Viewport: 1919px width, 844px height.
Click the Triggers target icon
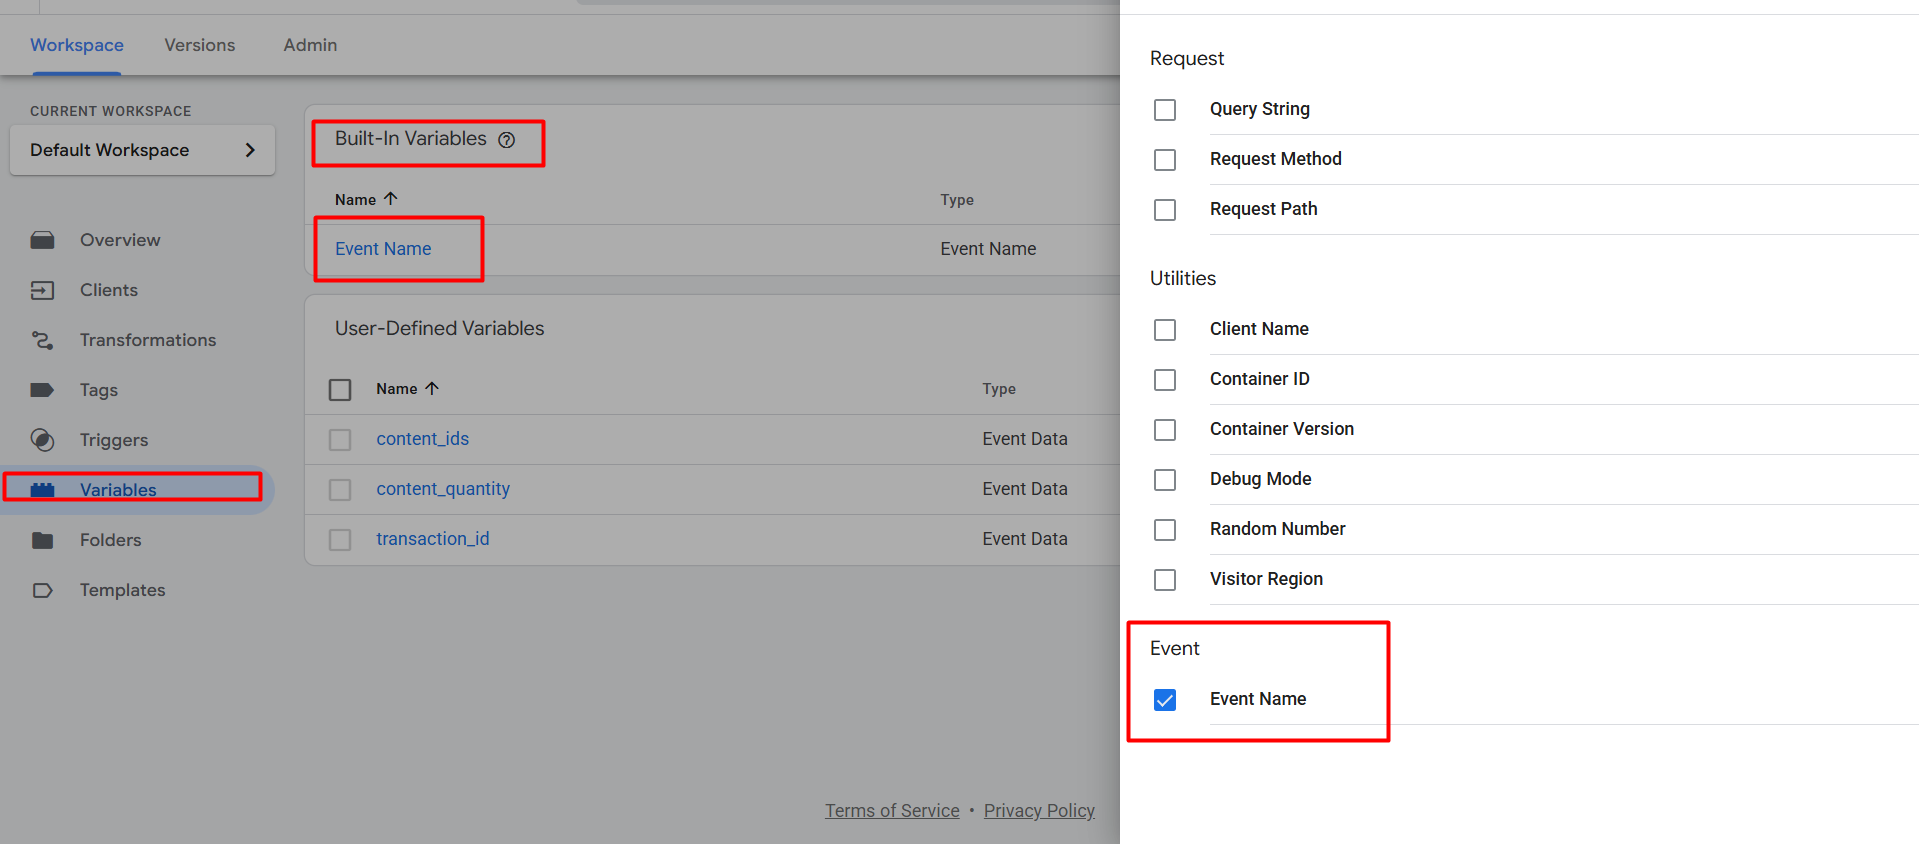click(42, 440)
